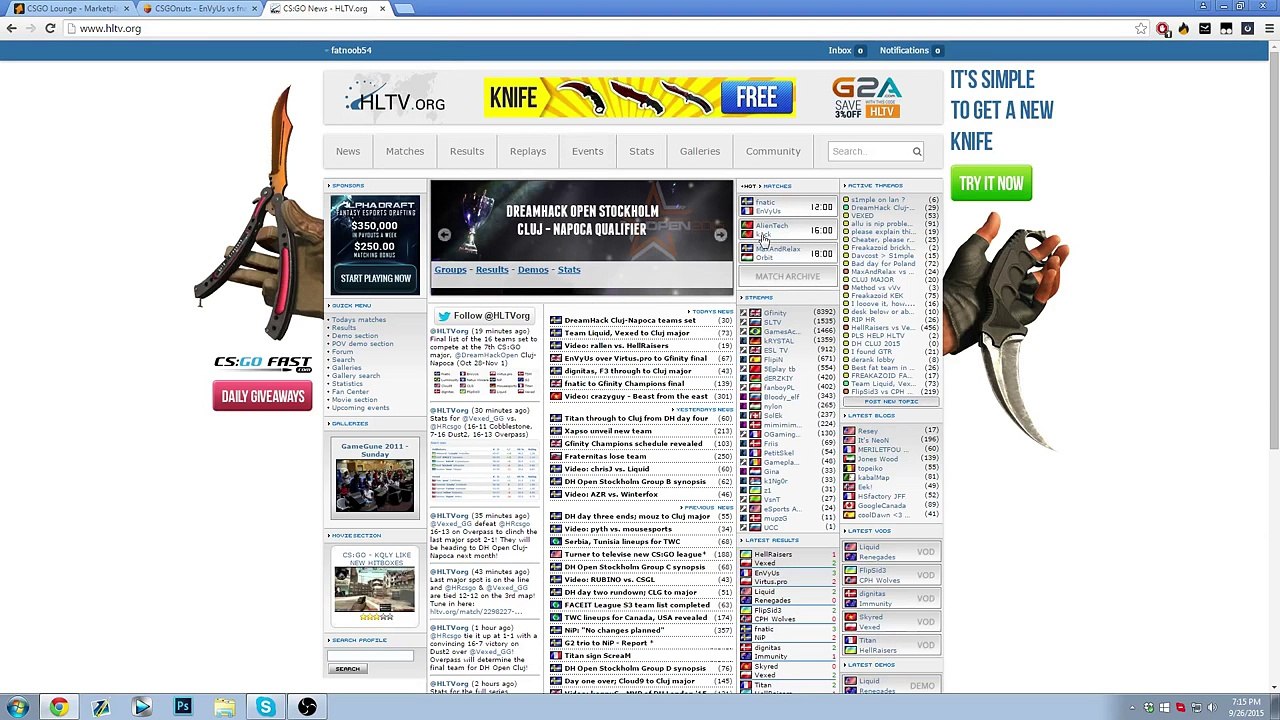Click the Search Profile text field
This screenshot has height=720, width=1280.
click(x=370, y=656)
